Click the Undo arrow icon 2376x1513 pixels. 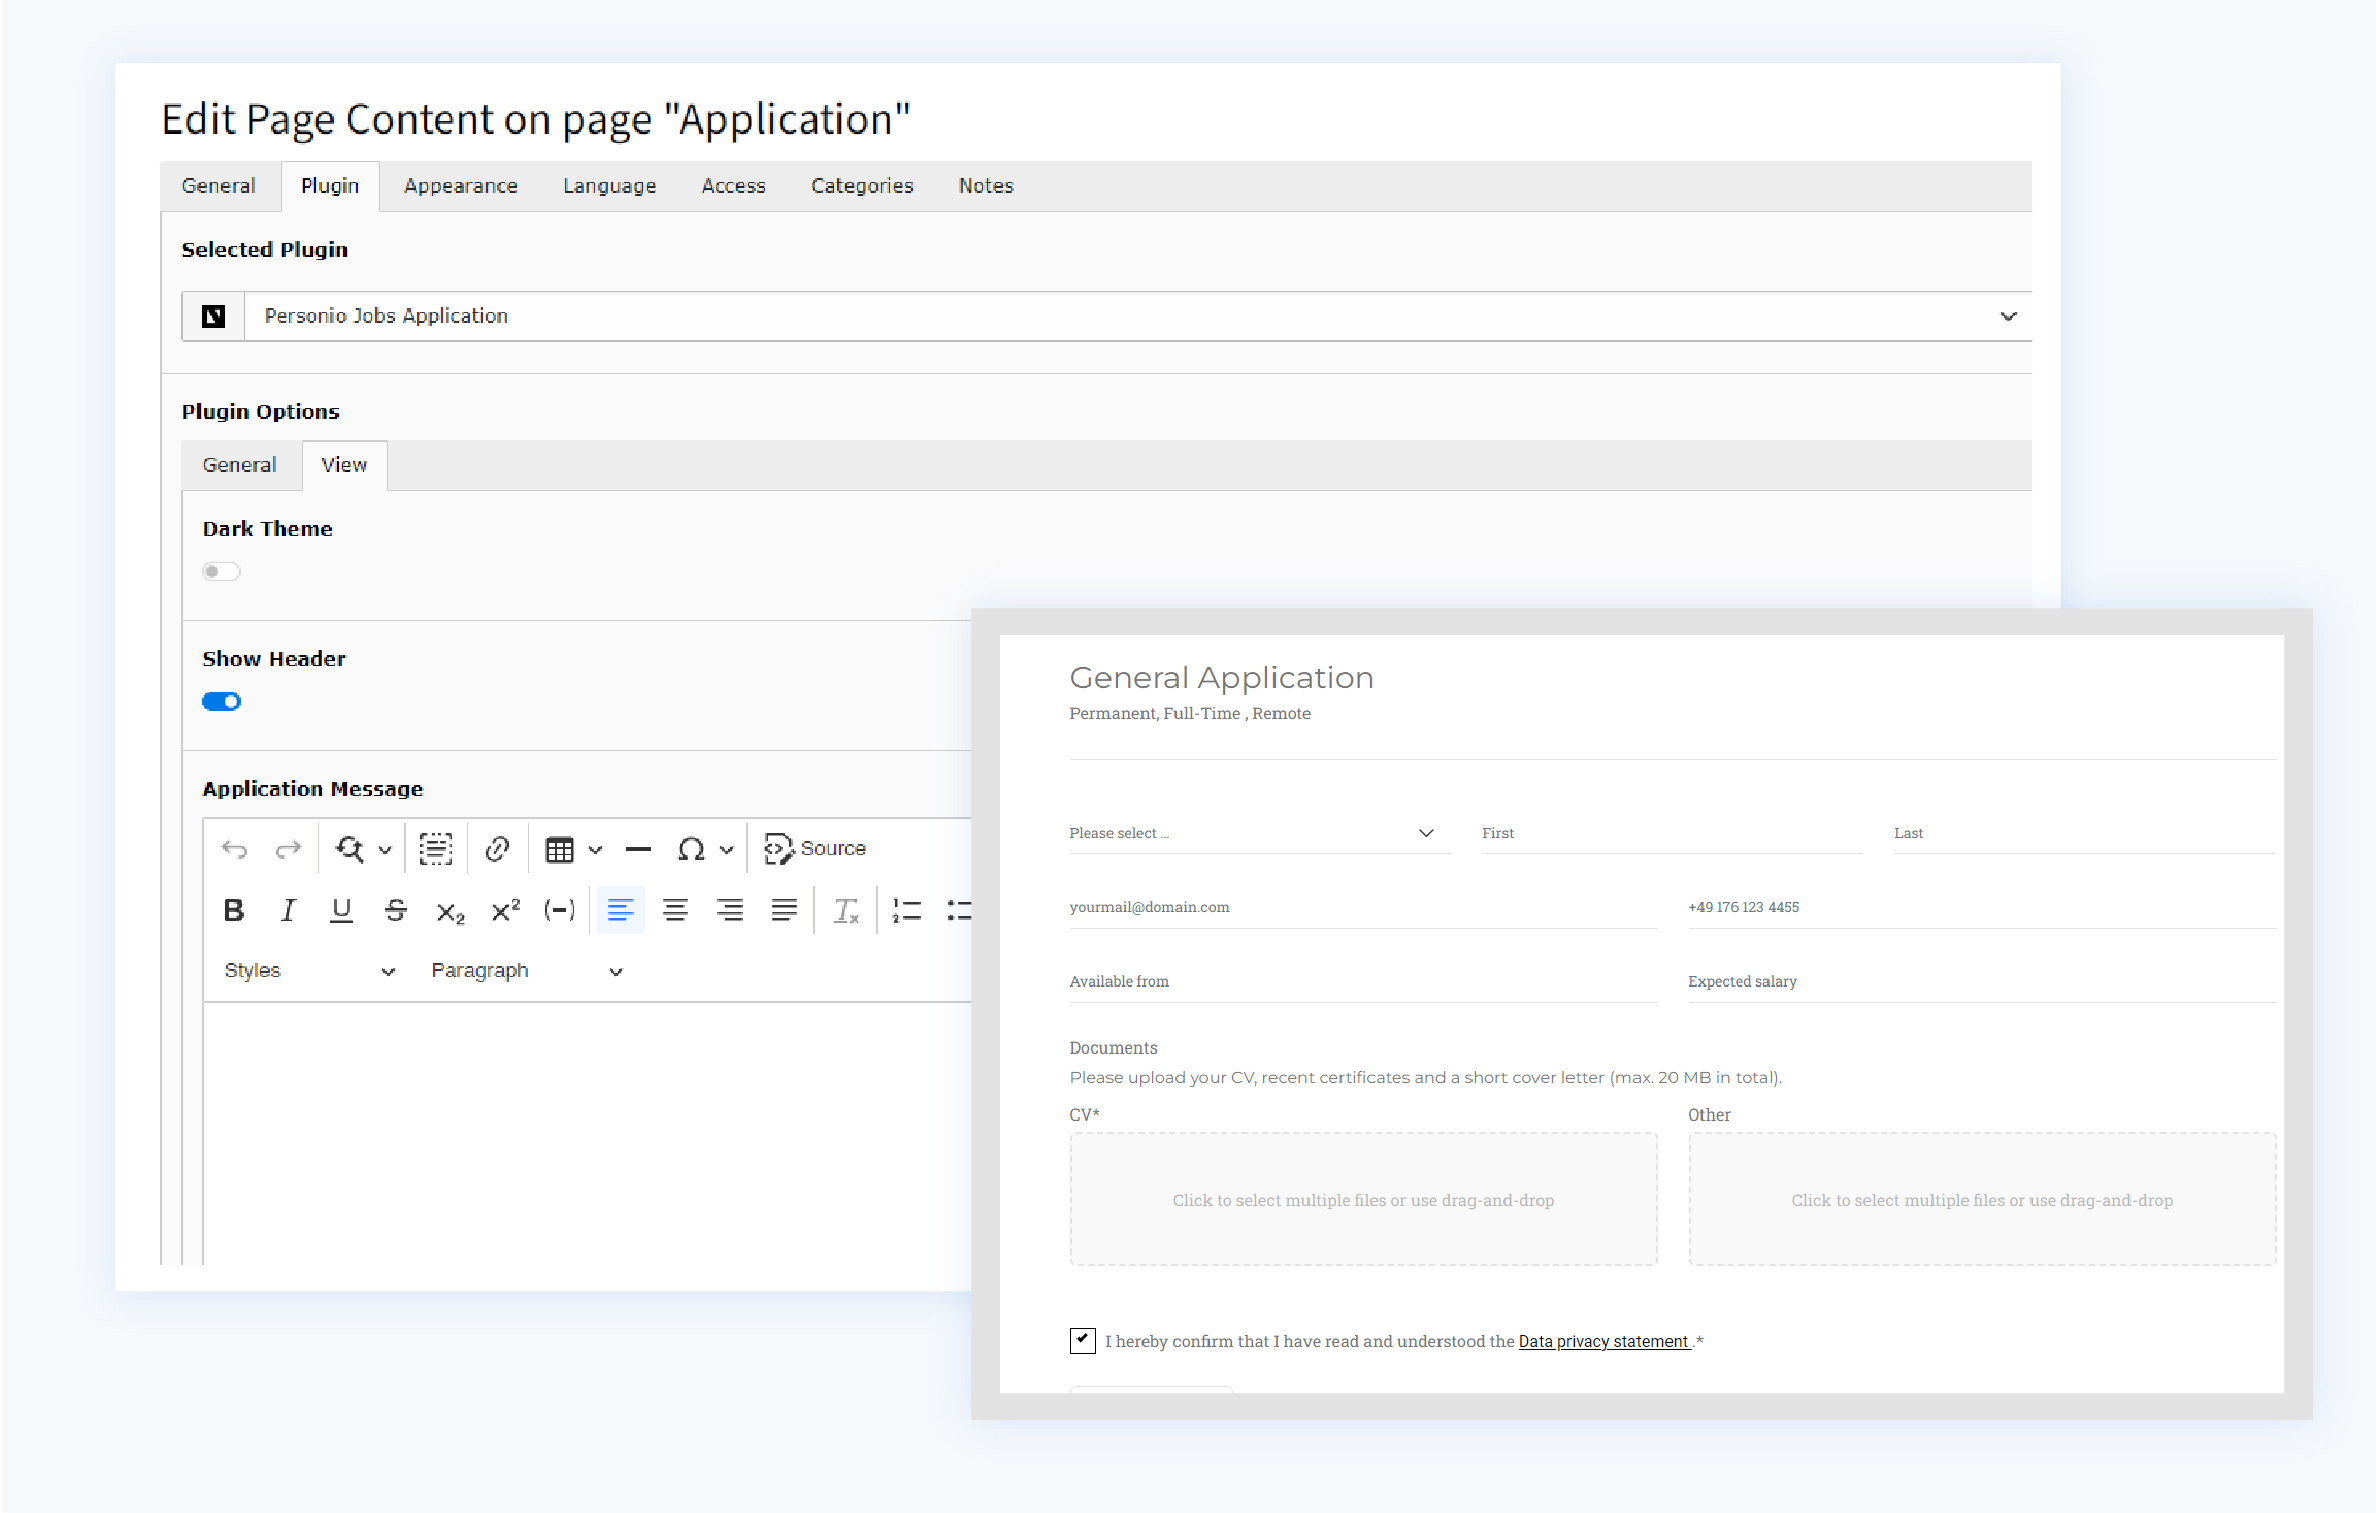pyautogui.click(x=235, y=849)
